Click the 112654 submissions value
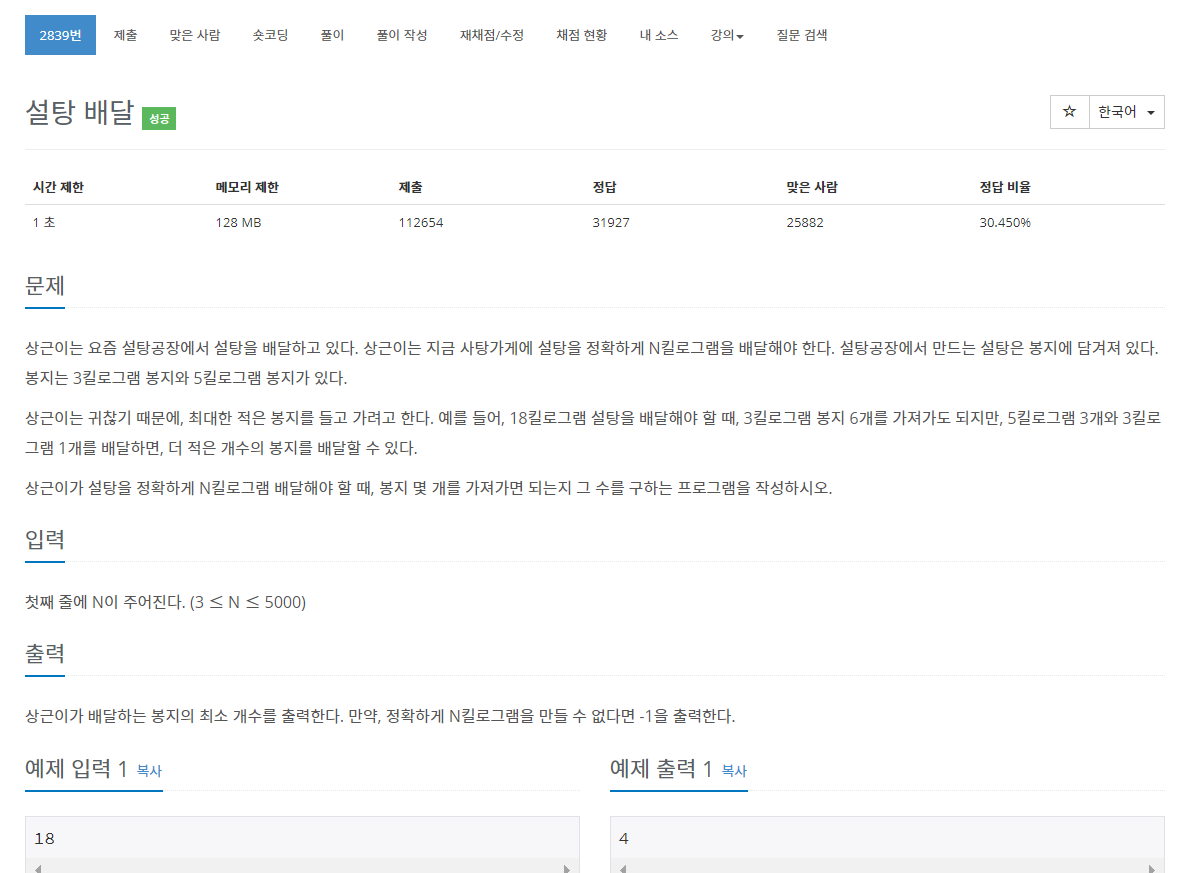The height and width of the screenshot is (873, 1185). pos(421,222)
